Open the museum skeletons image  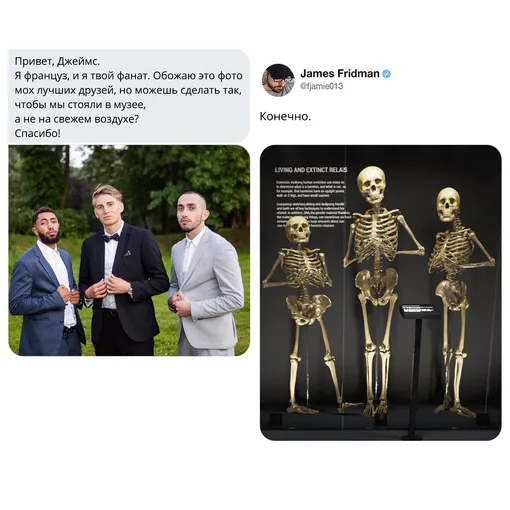pyautogui.click(x=381, y=292)
